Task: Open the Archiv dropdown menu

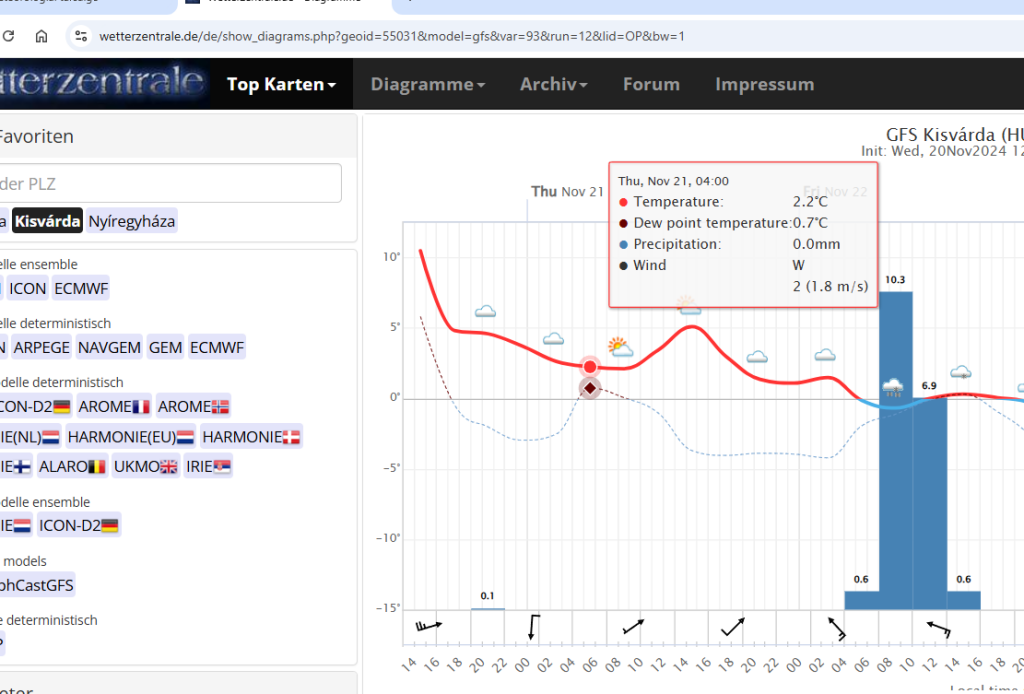Action: click(553, 85)
